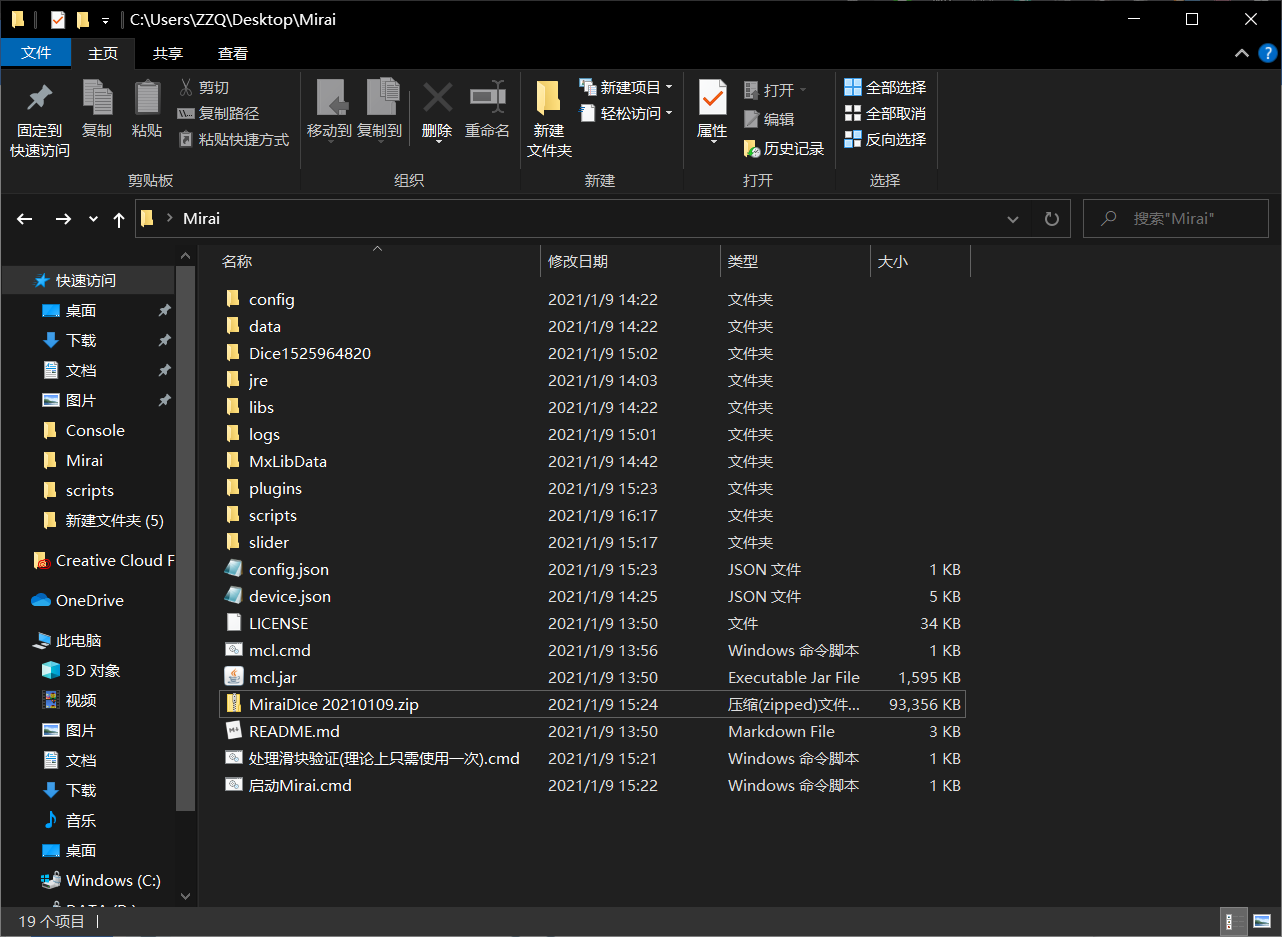This screenshot has width=1282, height=937.
Task: Click the Properties (属性) checkmark icon
Action: [x=712, y=98]
